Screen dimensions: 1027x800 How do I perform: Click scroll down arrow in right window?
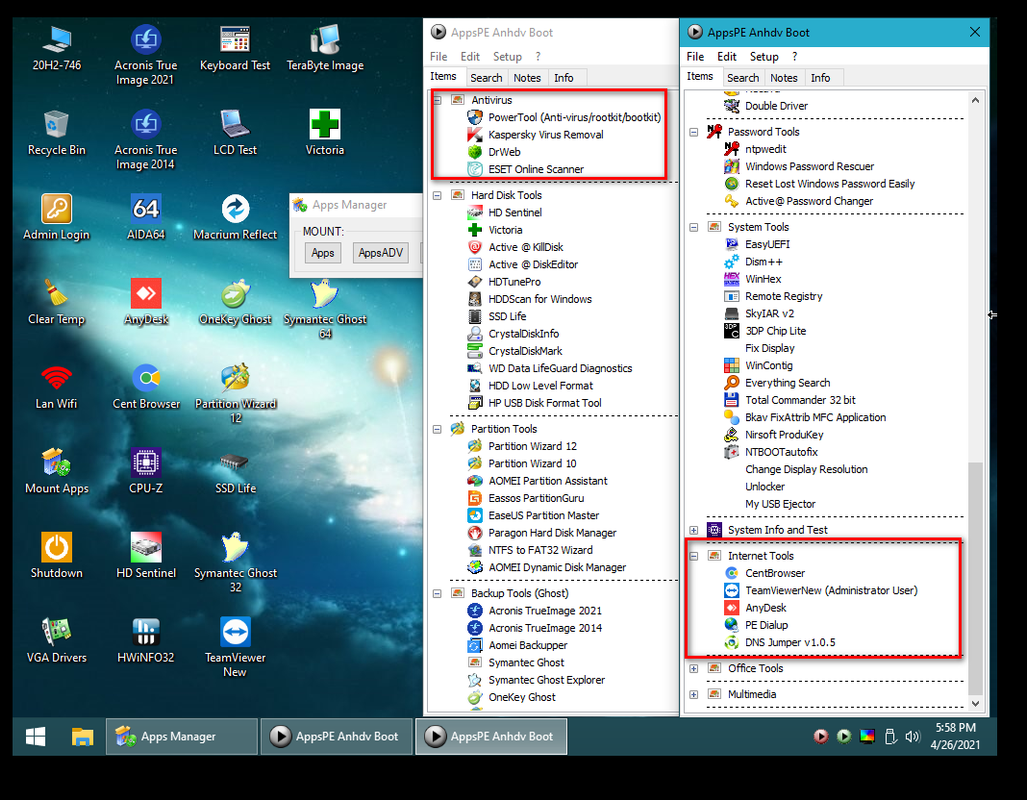pos(975,703)
